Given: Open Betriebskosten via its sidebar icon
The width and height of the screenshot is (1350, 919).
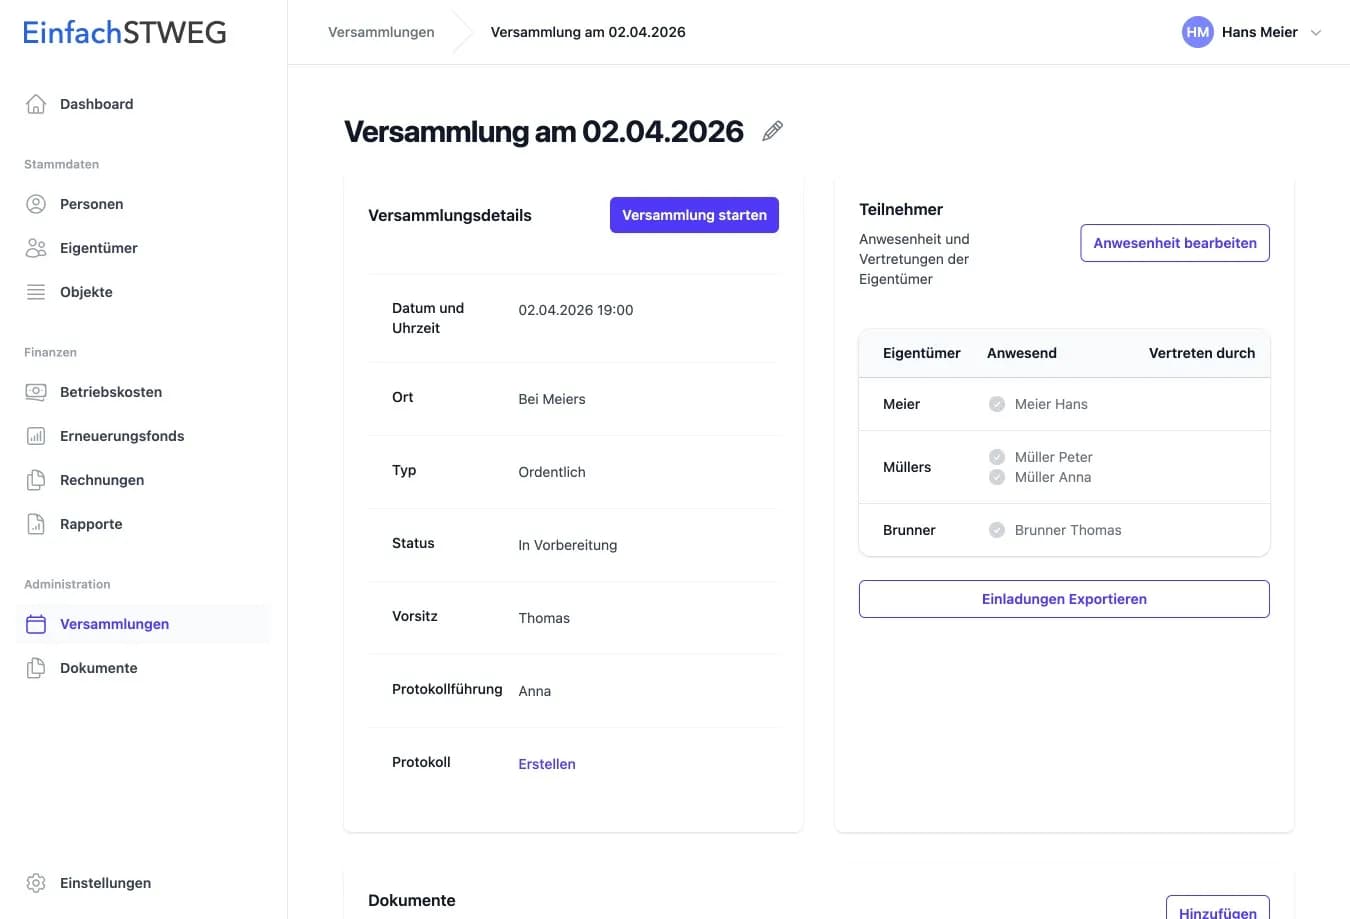Looking at the screenshot, I should pos(35,392).
